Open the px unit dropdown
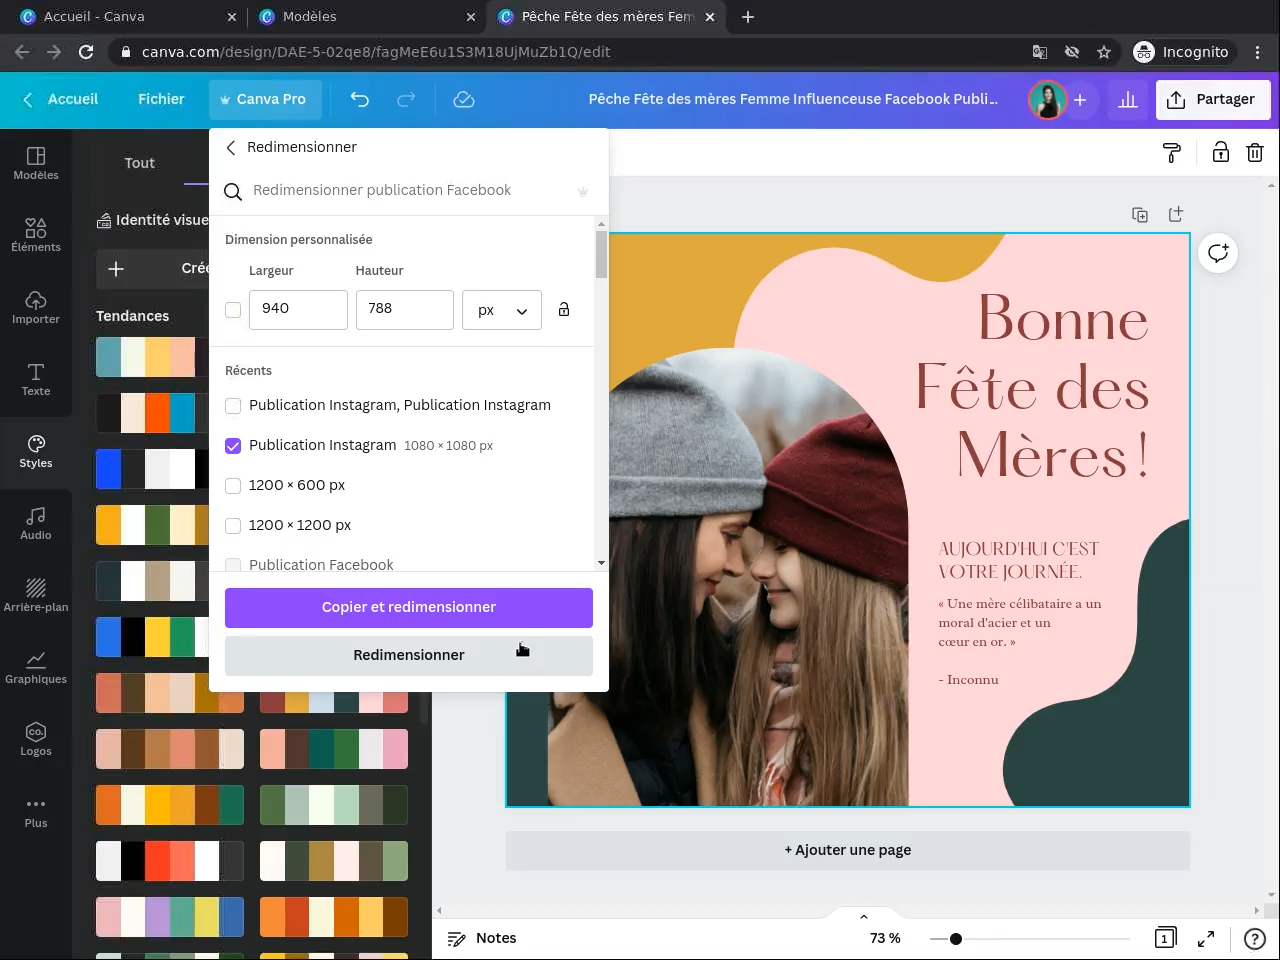 [x=501, y=310]
